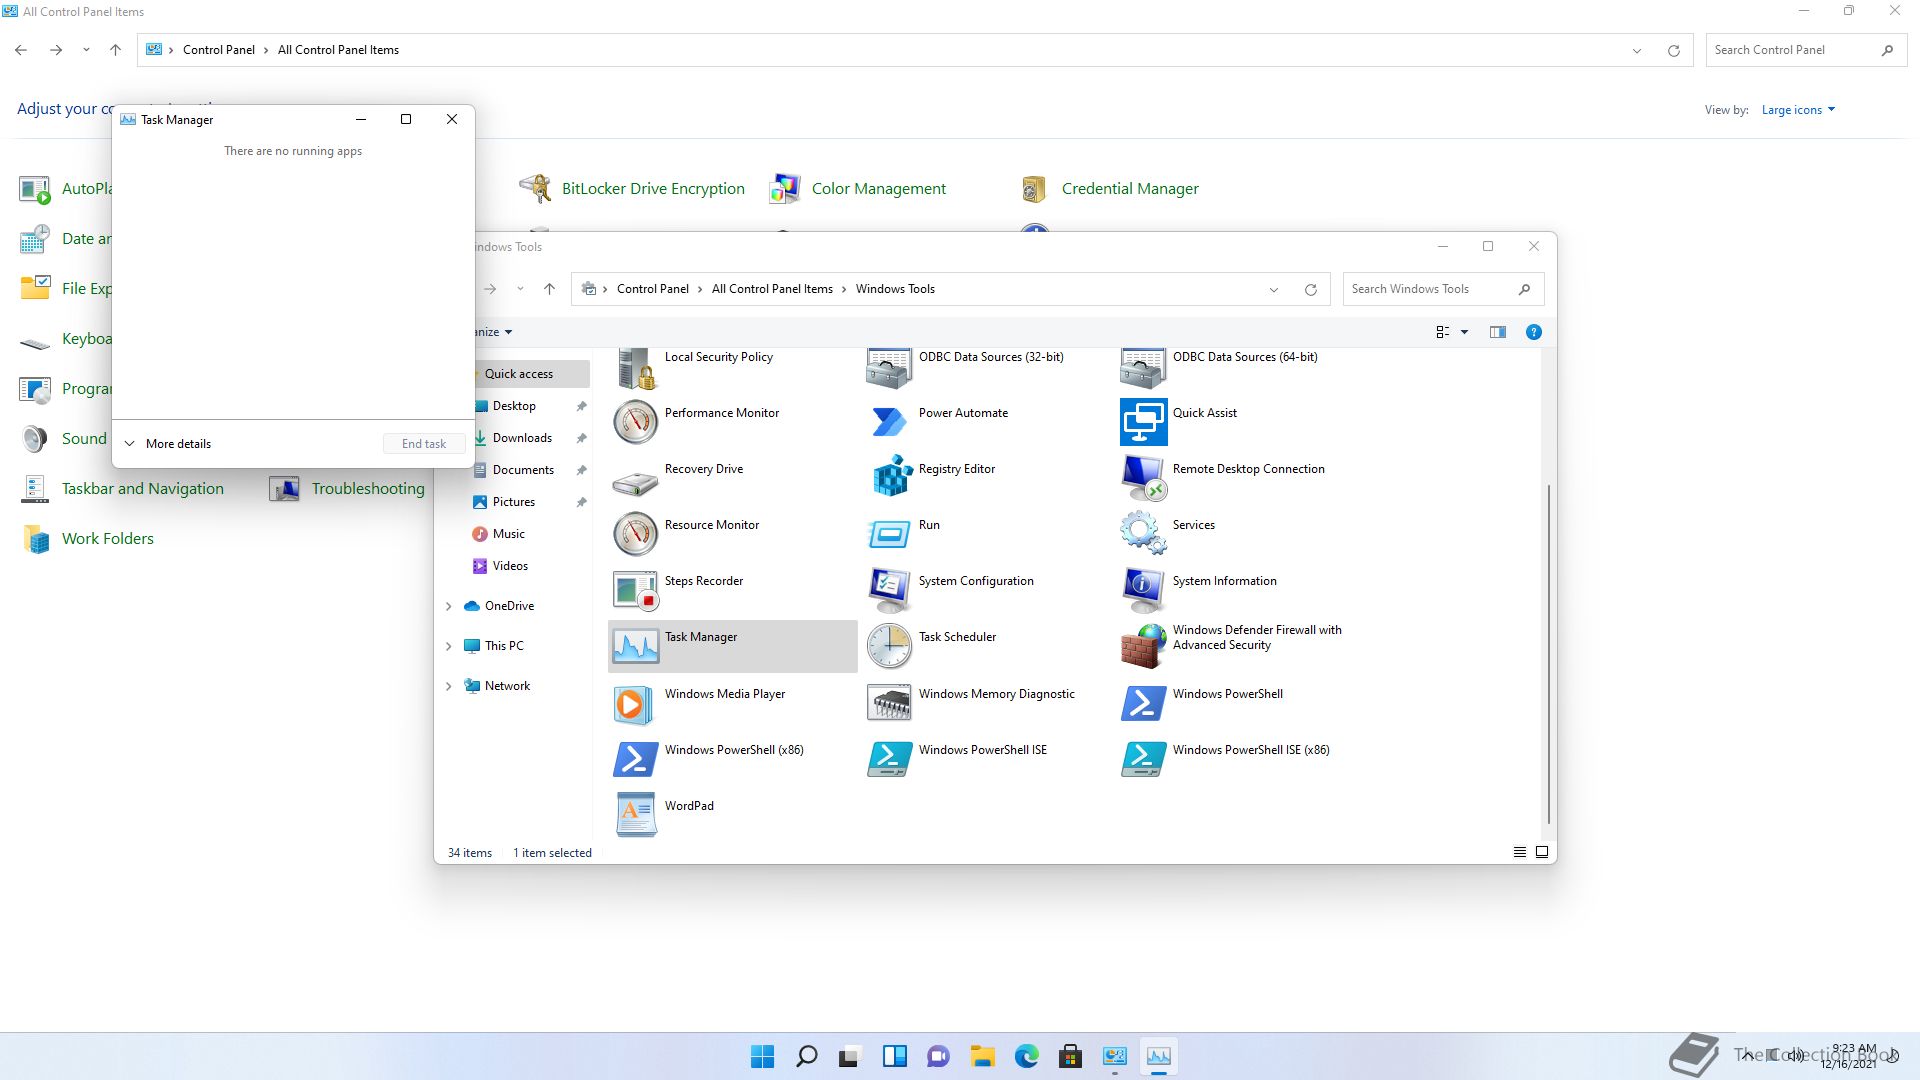Open recent locations dropdown in Control Panel

click(86, 50)
